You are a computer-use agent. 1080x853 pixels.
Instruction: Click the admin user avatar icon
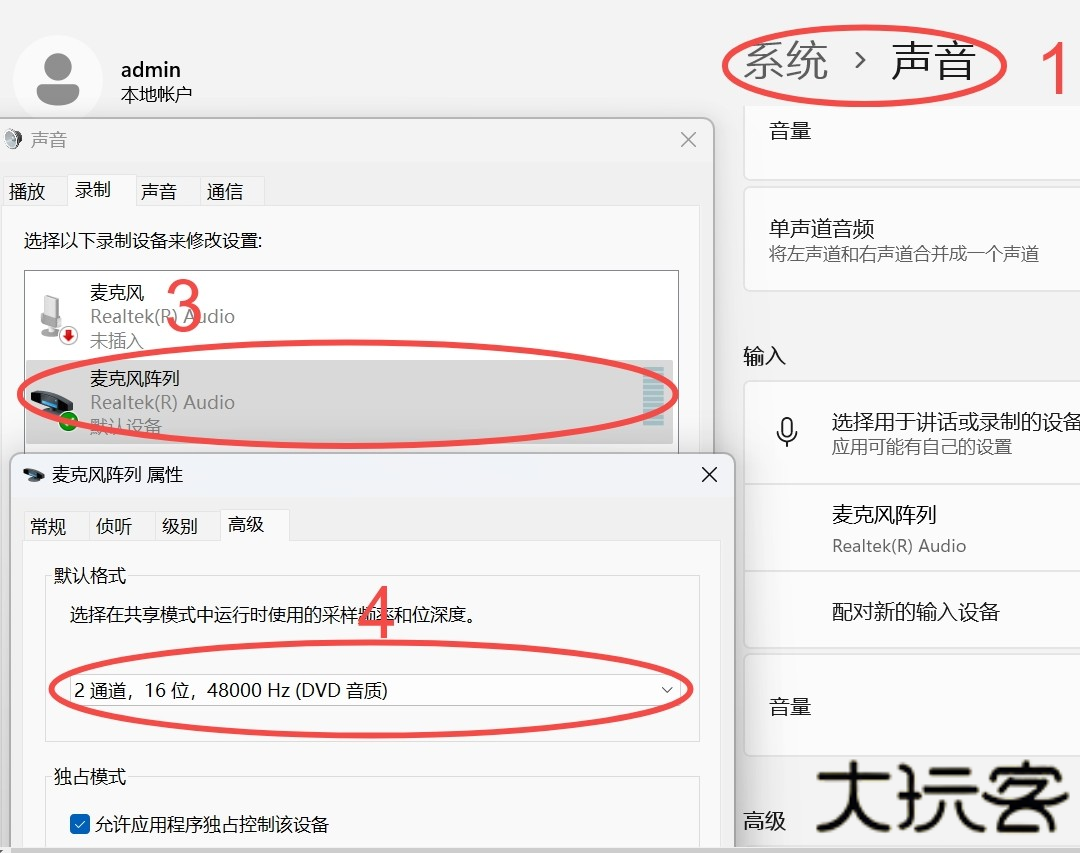[x=58, y=79]
